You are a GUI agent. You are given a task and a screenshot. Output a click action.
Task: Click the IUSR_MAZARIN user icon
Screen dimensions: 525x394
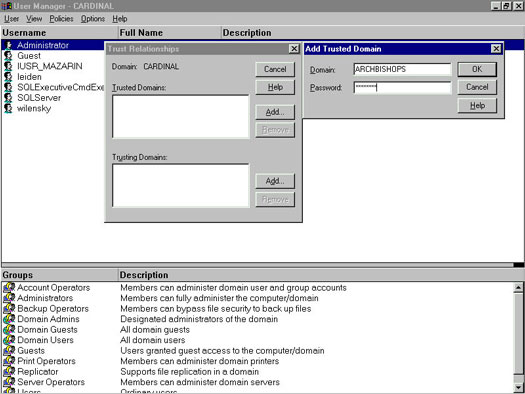[8, 66]
